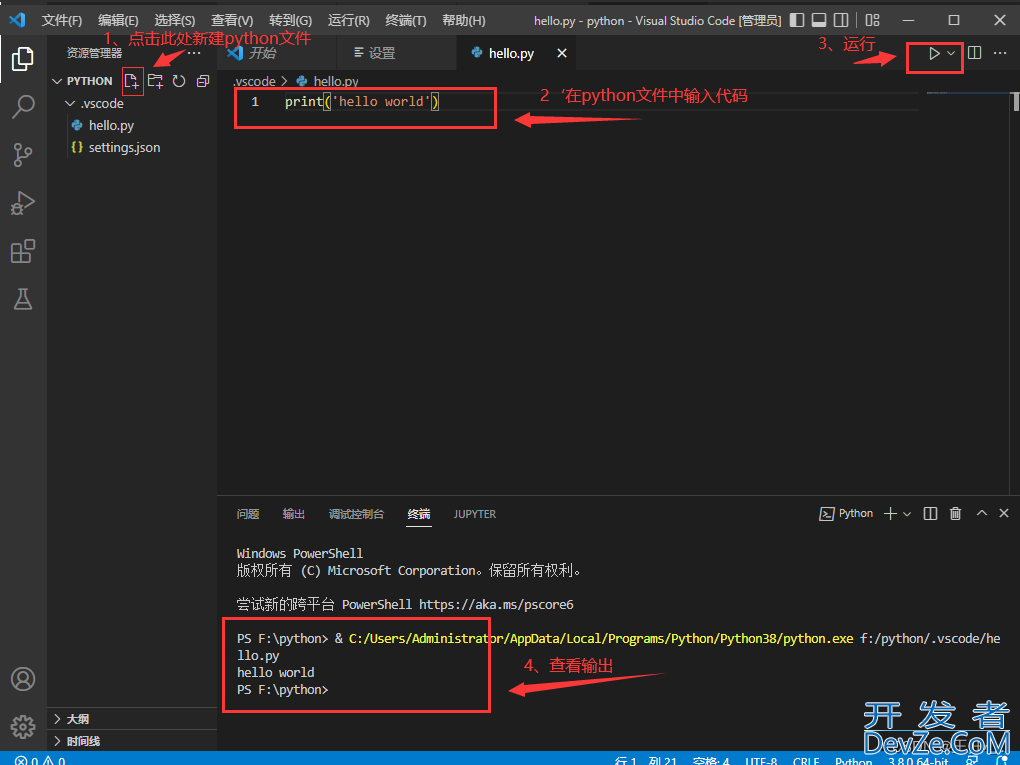Open the Testing flask view
The image size is (1020, 765).
click(23, 299)
